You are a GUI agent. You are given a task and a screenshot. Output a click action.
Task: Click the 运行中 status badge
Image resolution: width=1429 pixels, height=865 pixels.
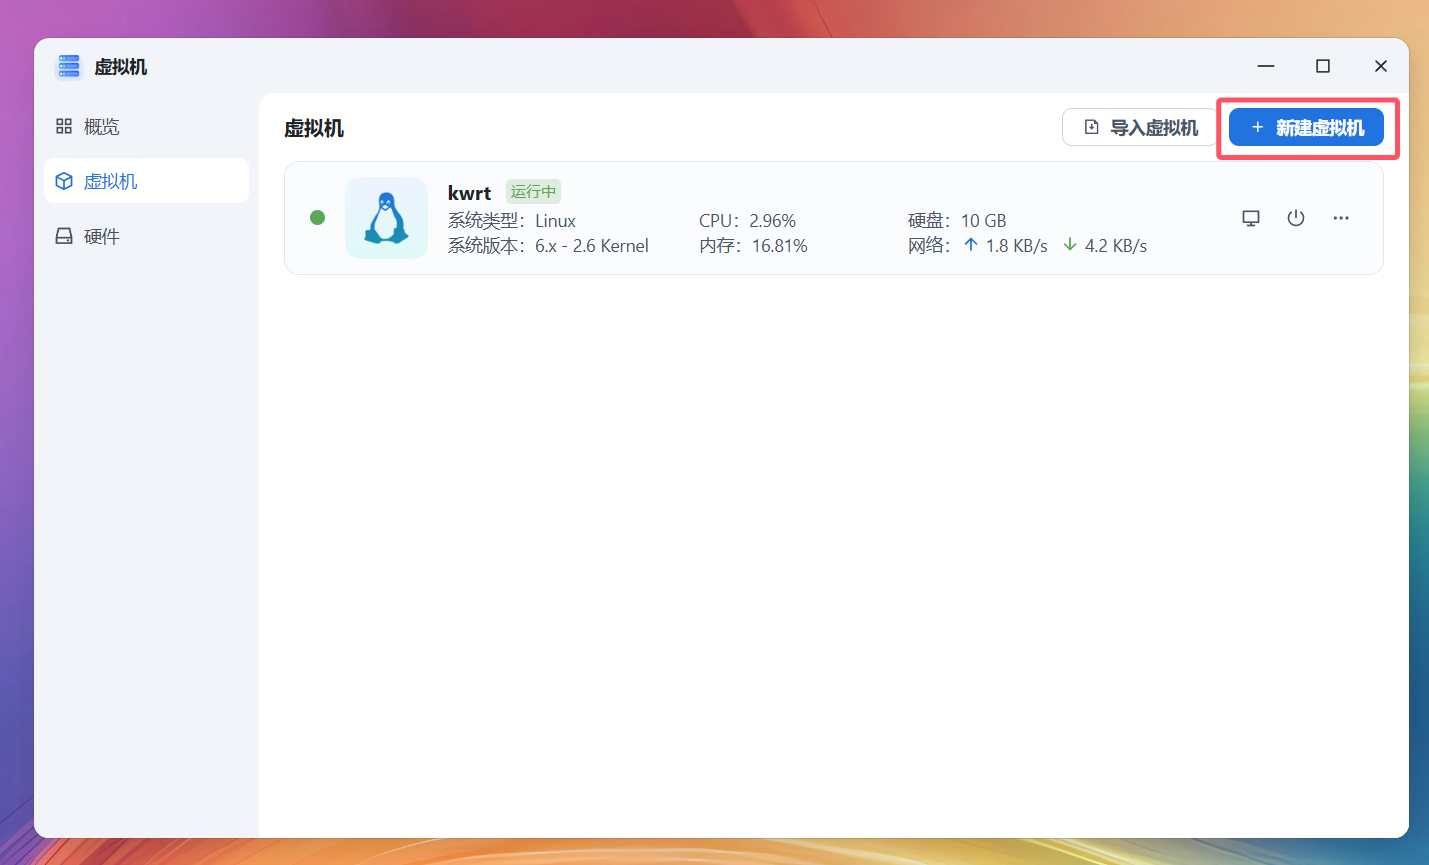(533, 191)
